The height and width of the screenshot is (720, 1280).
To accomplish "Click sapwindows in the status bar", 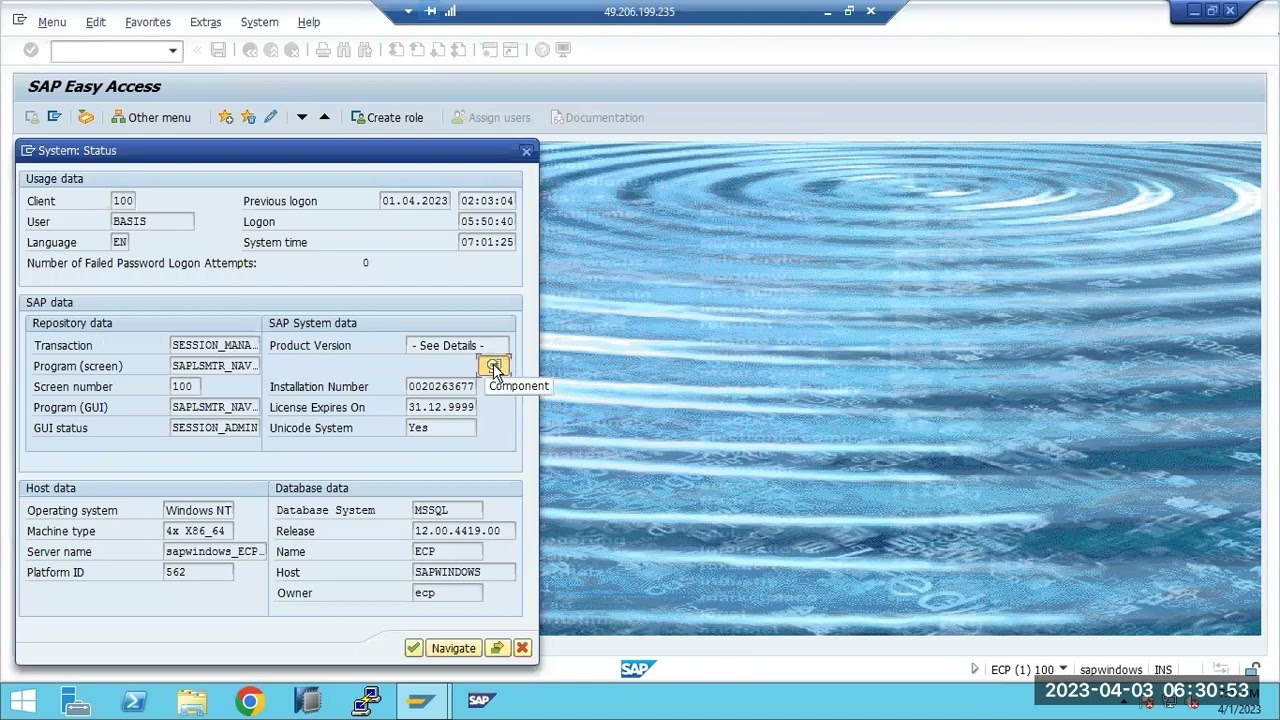I will click(1111, 670).
